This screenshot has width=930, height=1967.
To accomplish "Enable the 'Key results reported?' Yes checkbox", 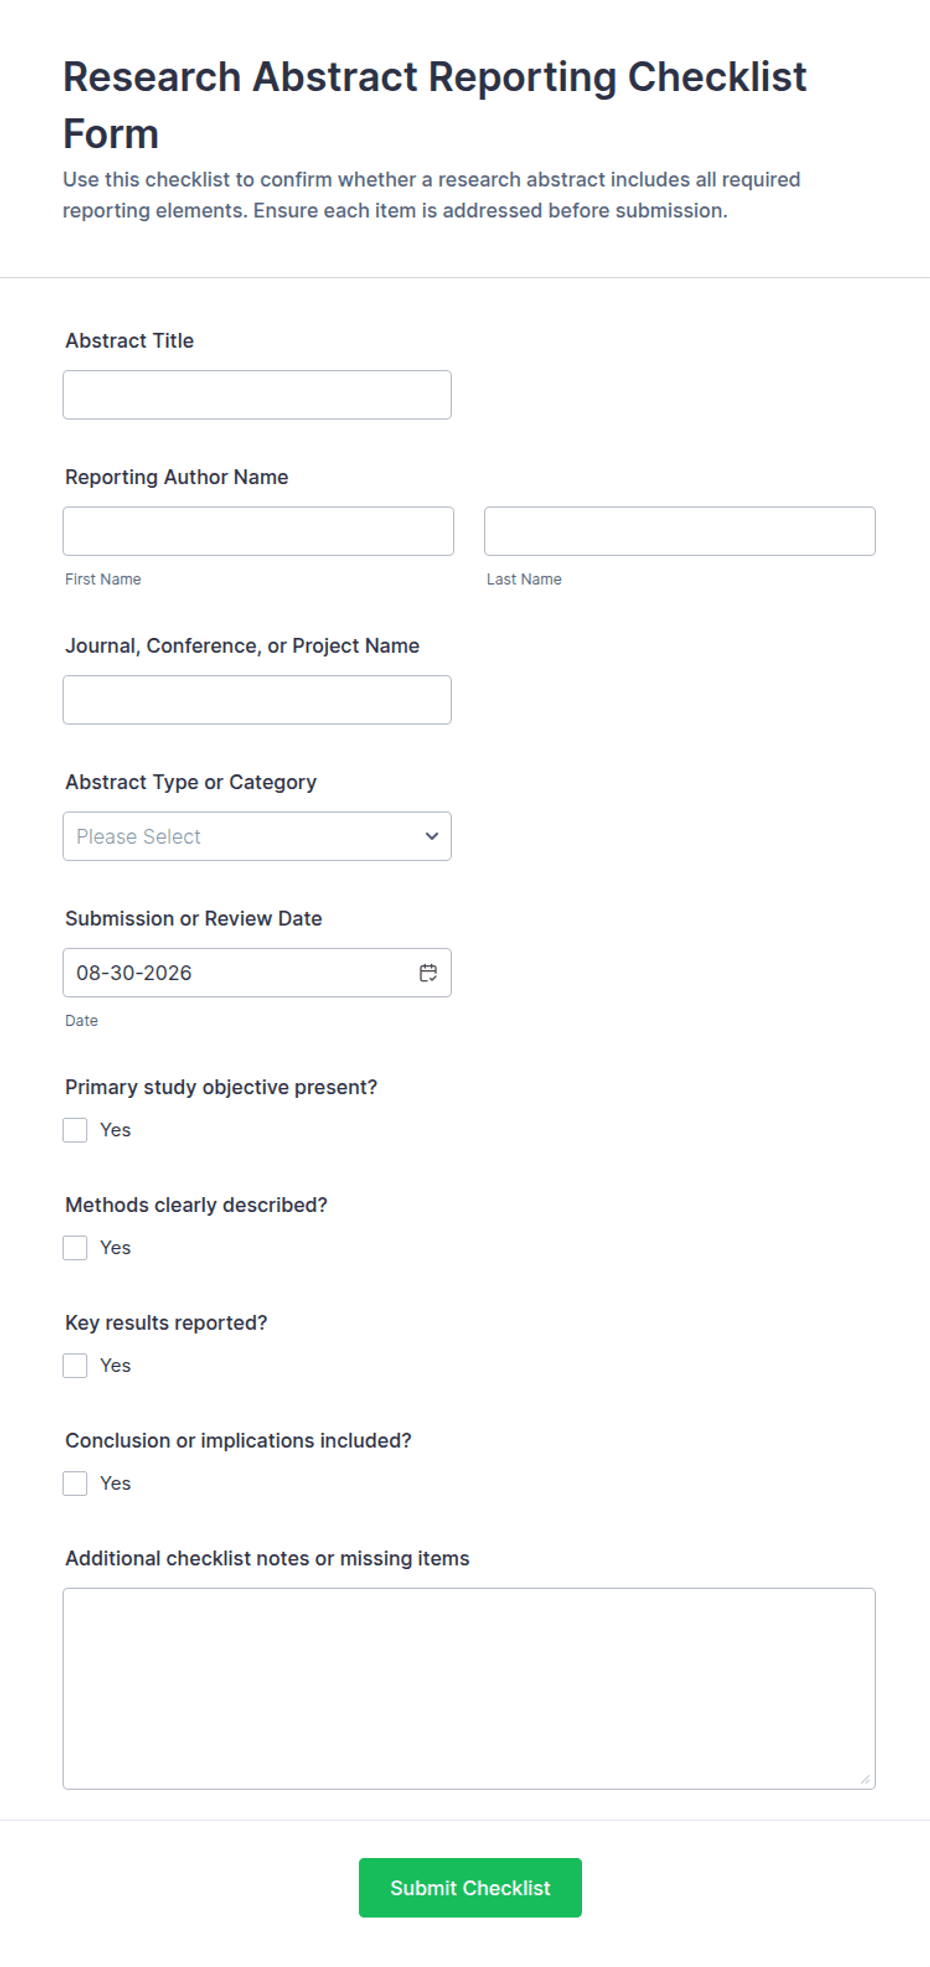I will click(x=75, y=1366).
